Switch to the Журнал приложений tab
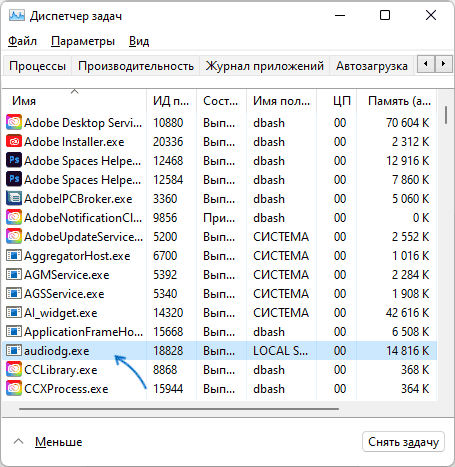455x467 pixels. pyautogui.click(x=264, y=66)
